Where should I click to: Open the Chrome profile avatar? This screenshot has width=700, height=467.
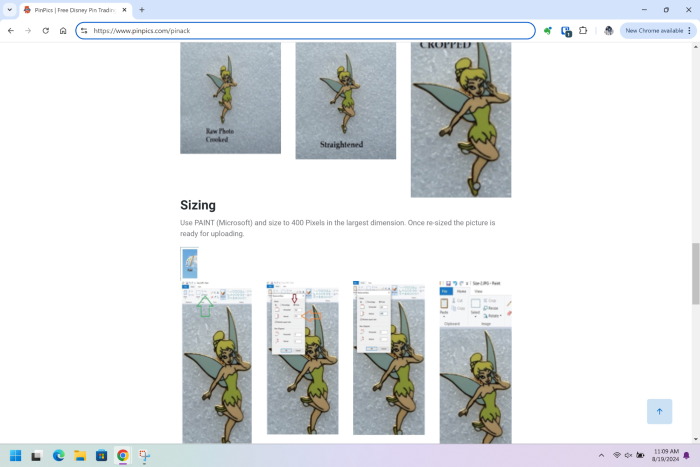608,31
